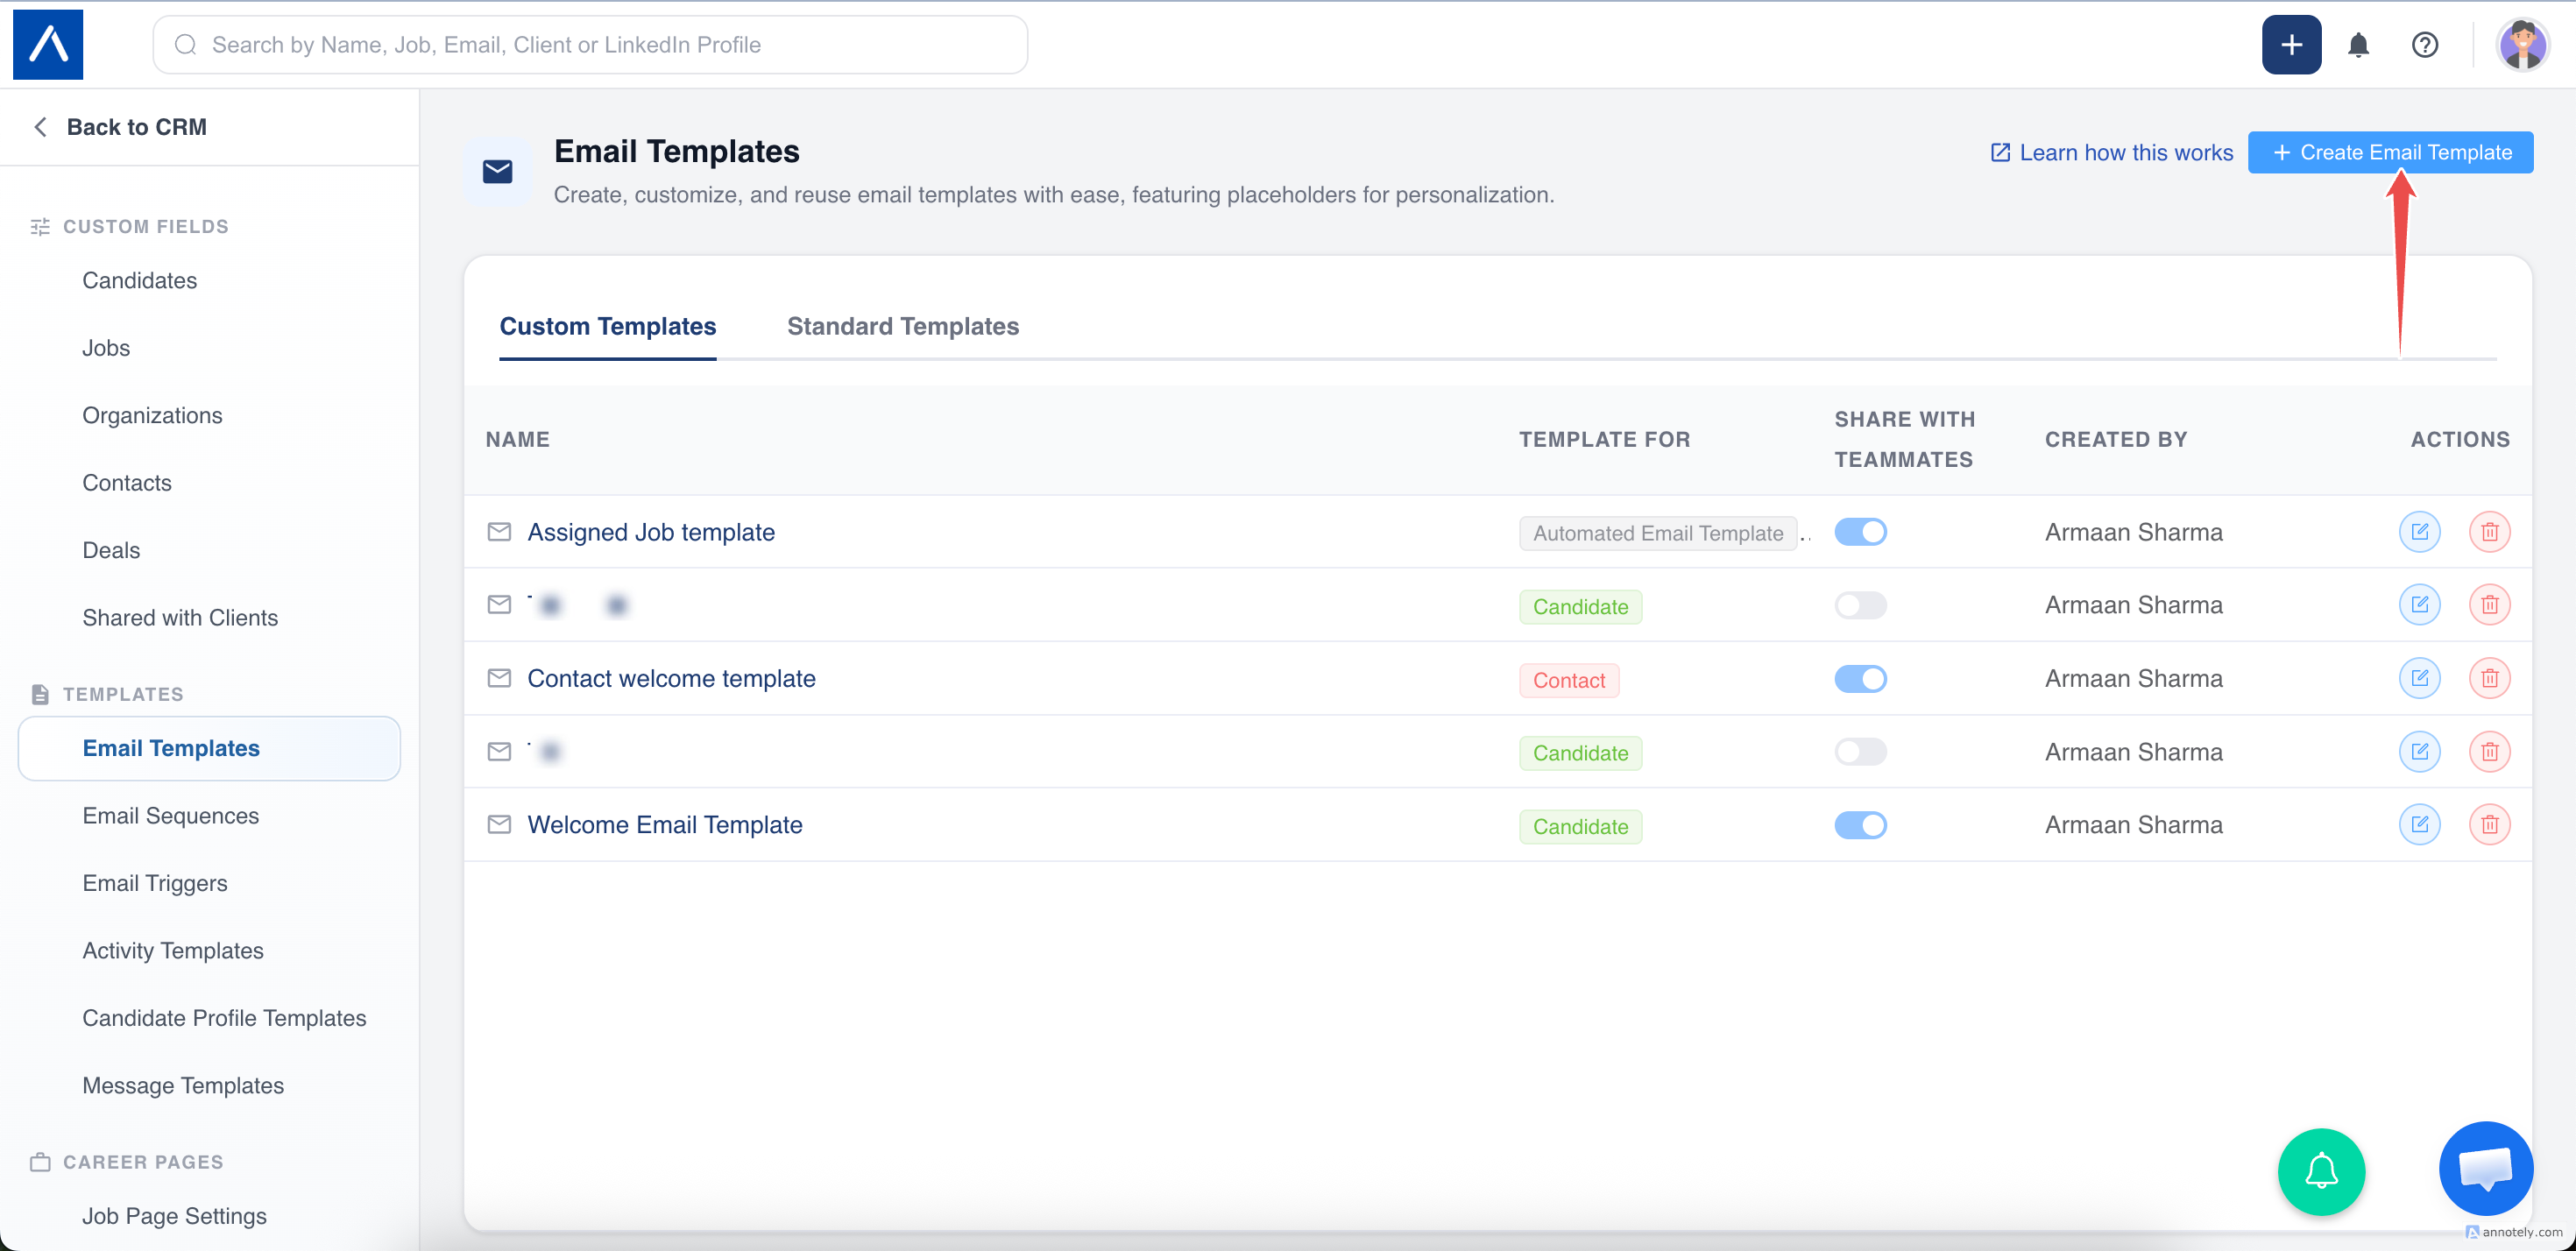Open Jobs custom fields
The height and width of the screenshot is (1251, 2576).
click(106, 348)
